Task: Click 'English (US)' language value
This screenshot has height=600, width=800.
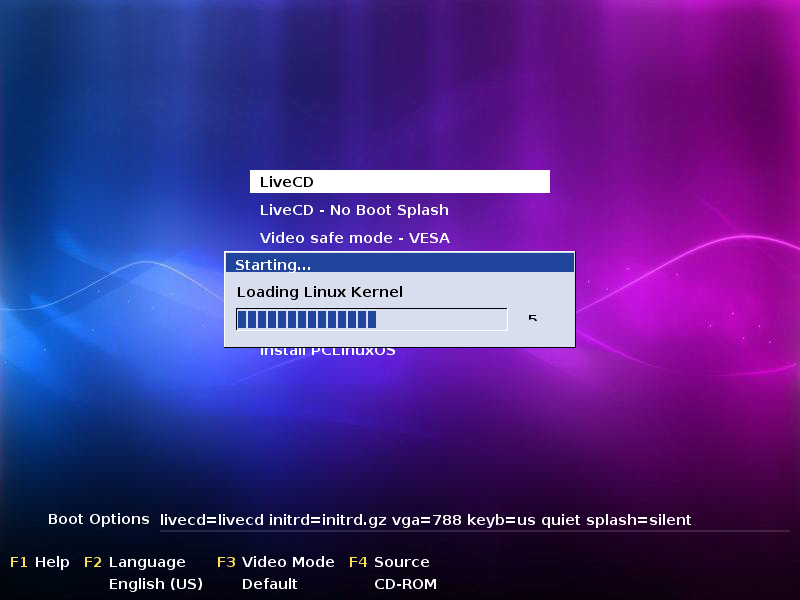Action: pos(156,584)
